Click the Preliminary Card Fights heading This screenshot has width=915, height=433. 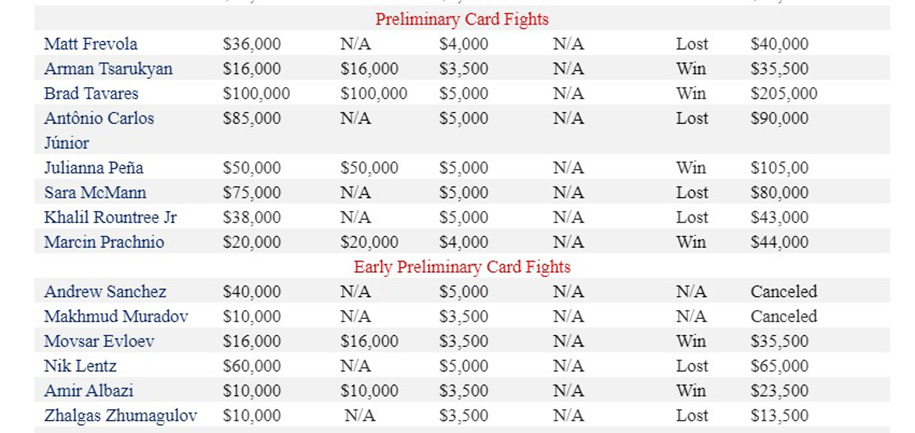click(462, 19)
